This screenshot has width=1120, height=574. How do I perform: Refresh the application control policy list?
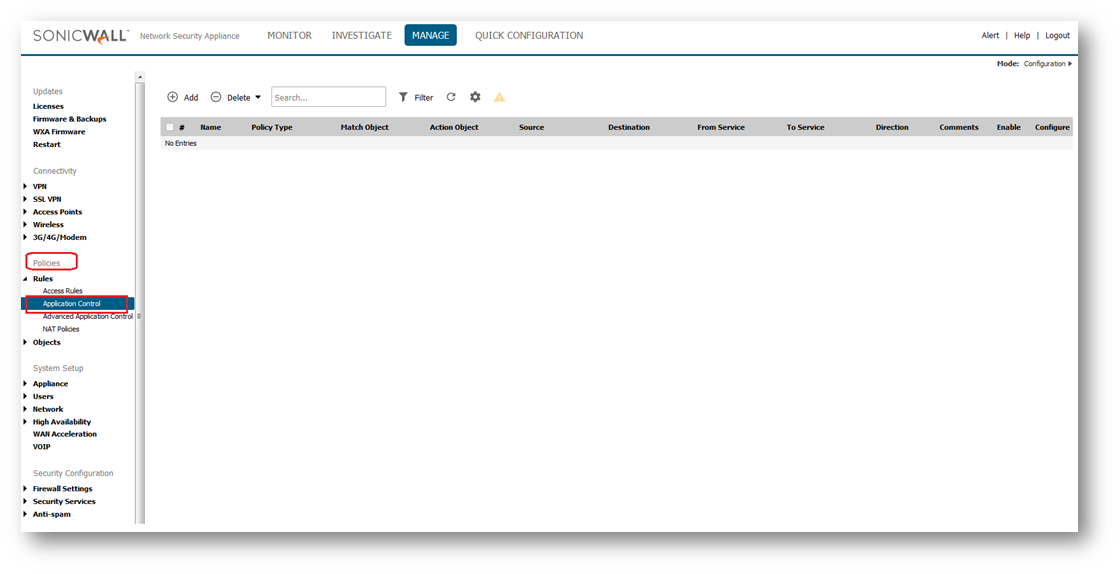pyautogui.click(x=451, y=97)
